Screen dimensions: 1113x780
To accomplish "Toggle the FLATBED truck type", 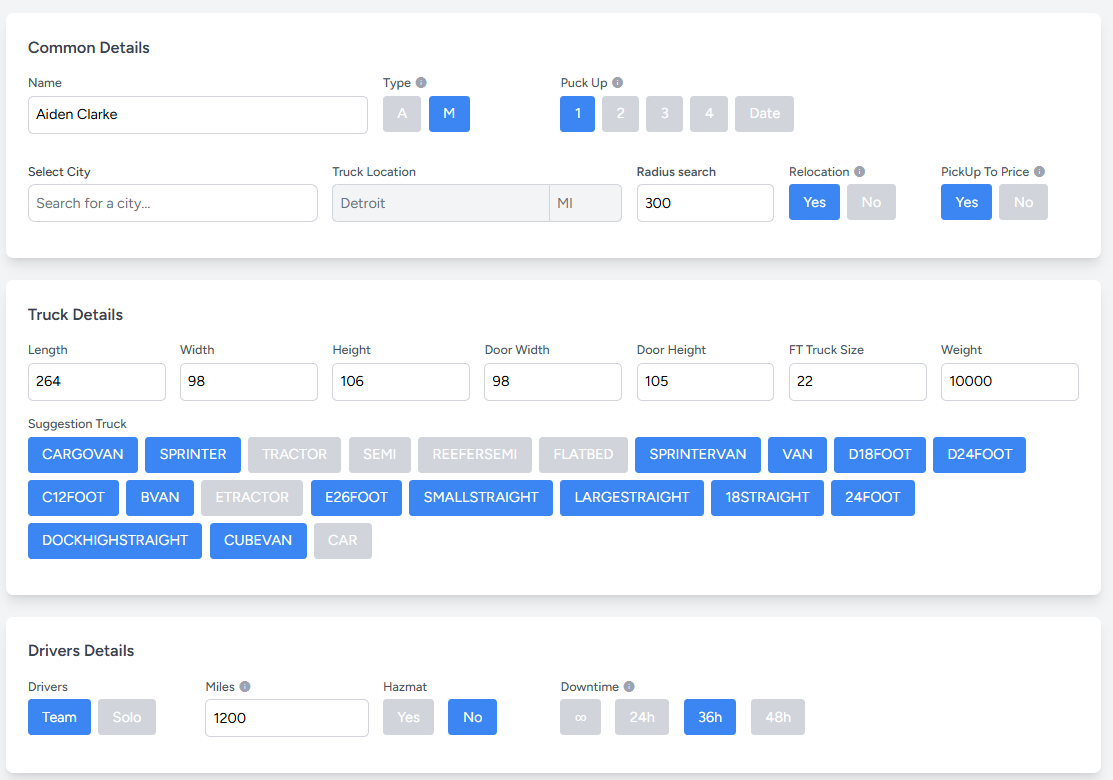I will (583, 454).
